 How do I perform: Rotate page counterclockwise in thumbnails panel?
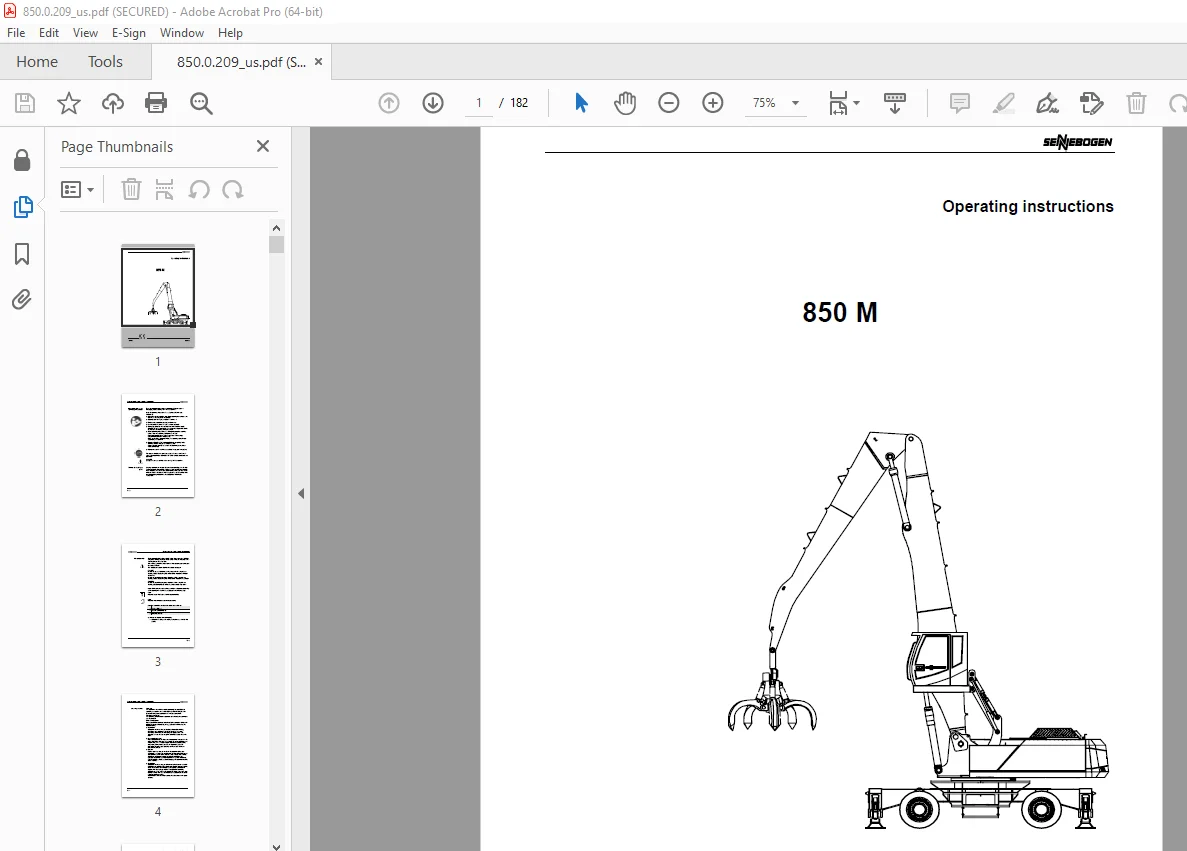coord(199,189)
